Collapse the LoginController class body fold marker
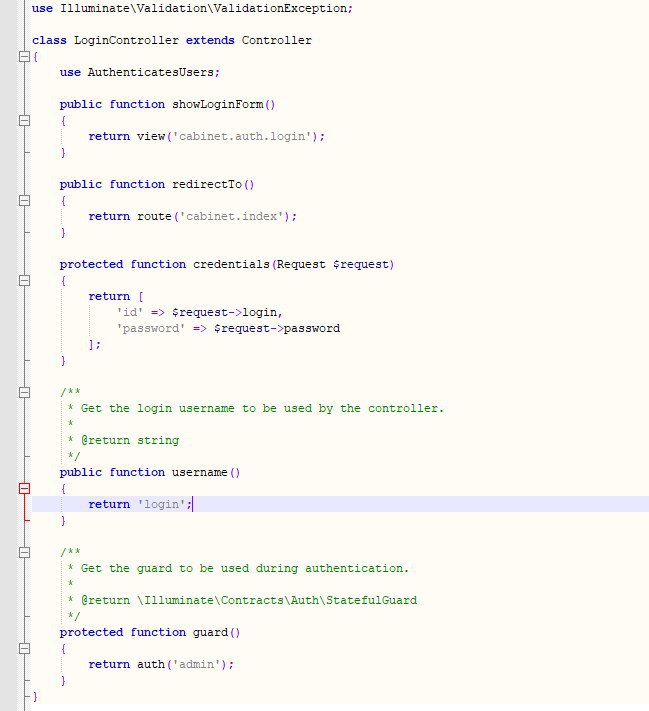 click(24, 57)
